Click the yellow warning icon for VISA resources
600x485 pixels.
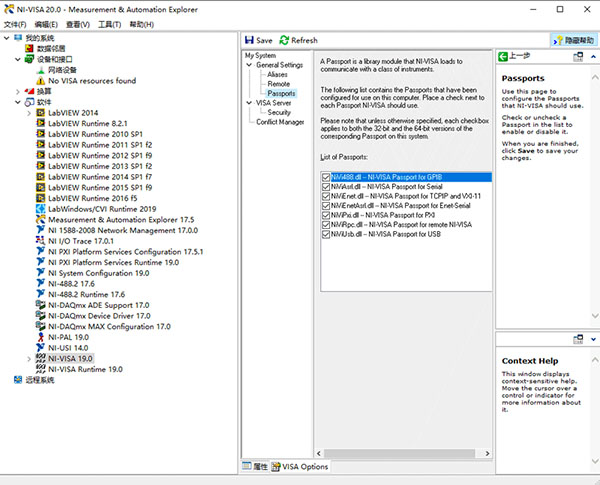coord(41,81)
